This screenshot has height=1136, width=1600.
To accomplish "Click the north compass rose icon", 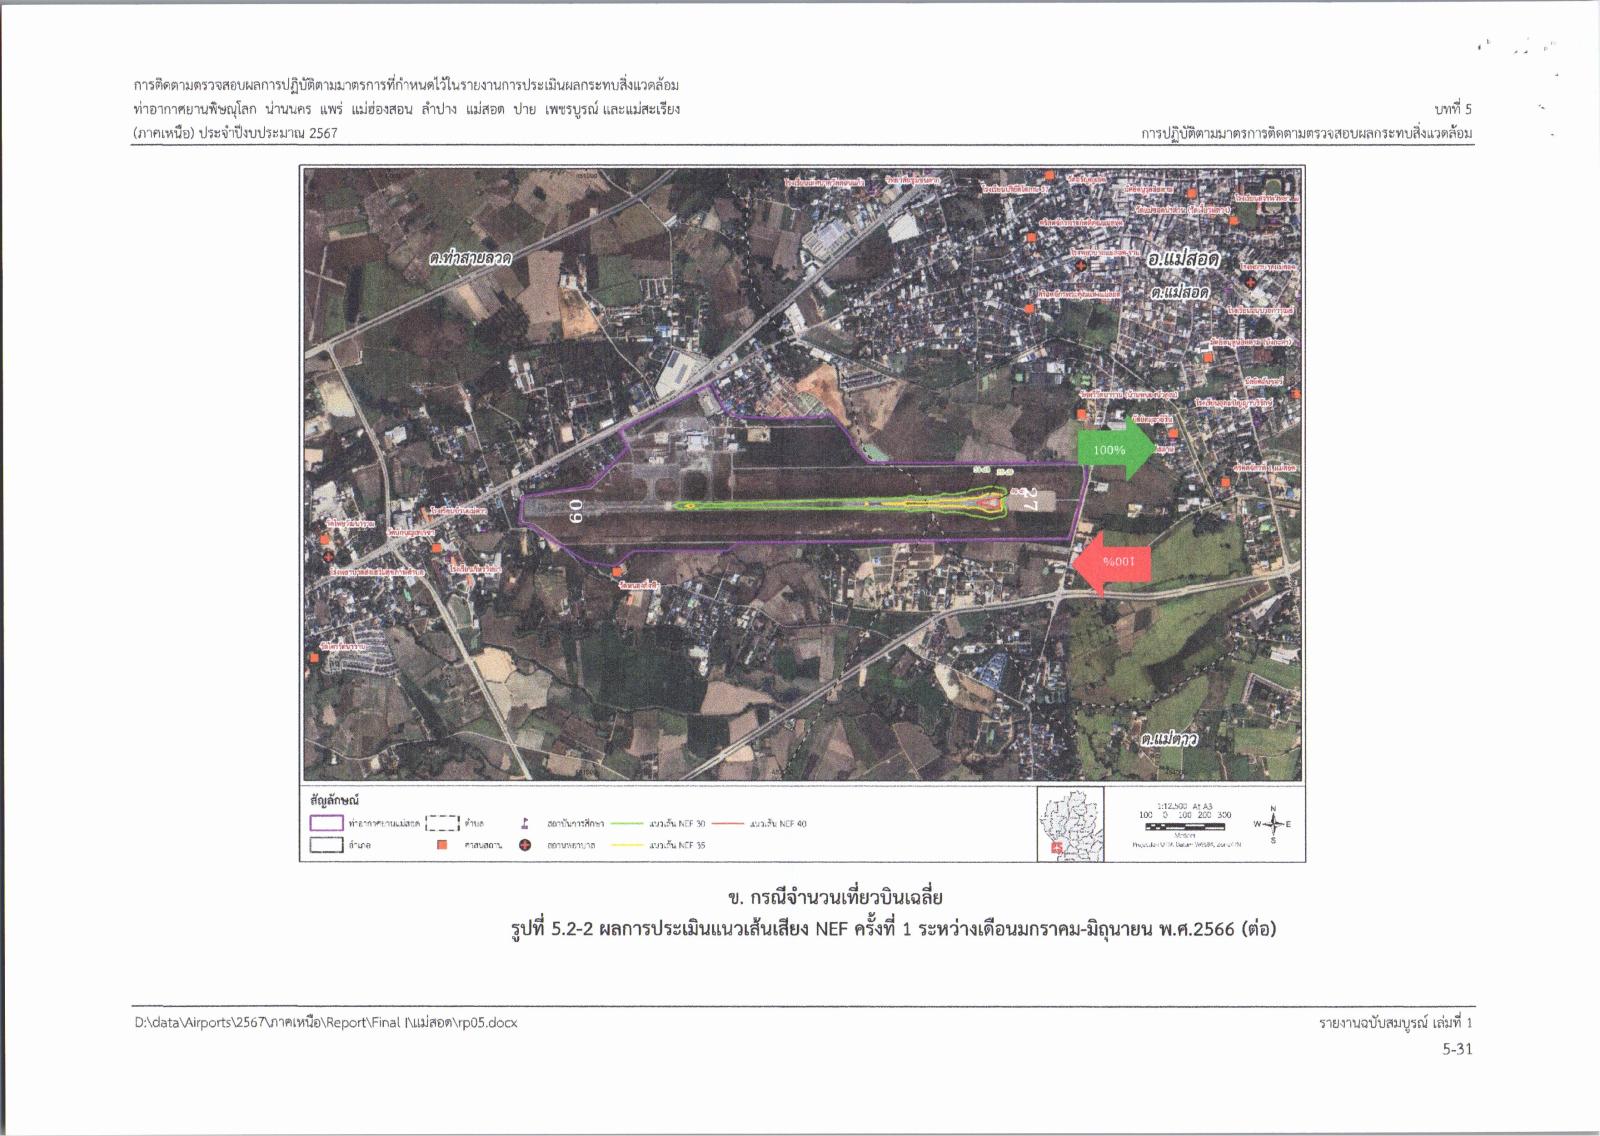I will (x=1272, y=825).
